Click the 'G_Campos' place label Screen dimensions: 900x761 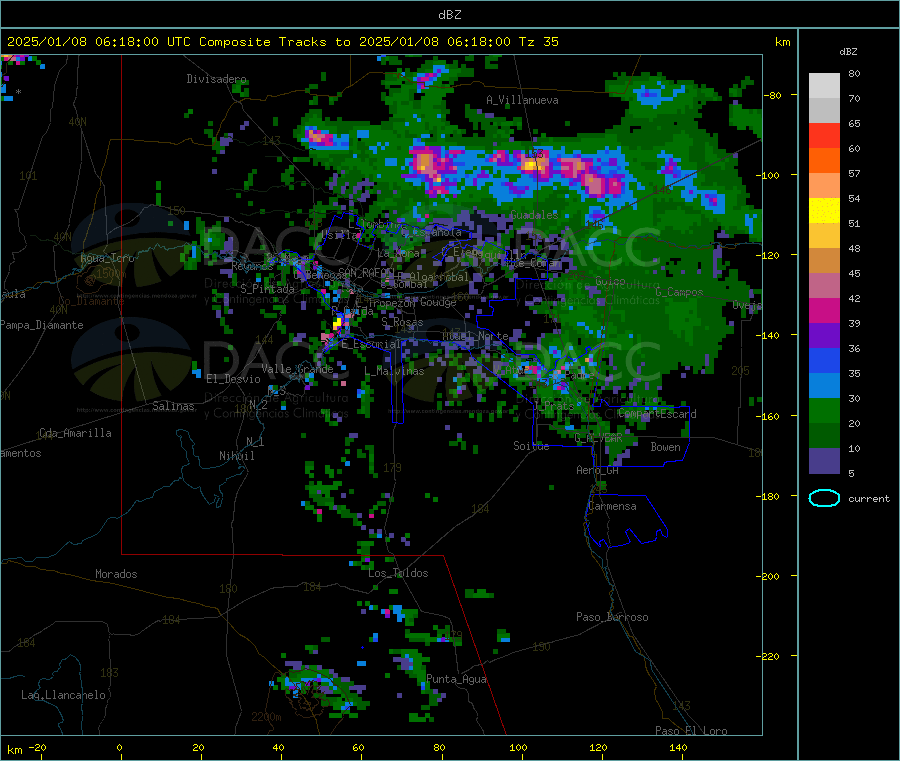(x=679, y=292)
